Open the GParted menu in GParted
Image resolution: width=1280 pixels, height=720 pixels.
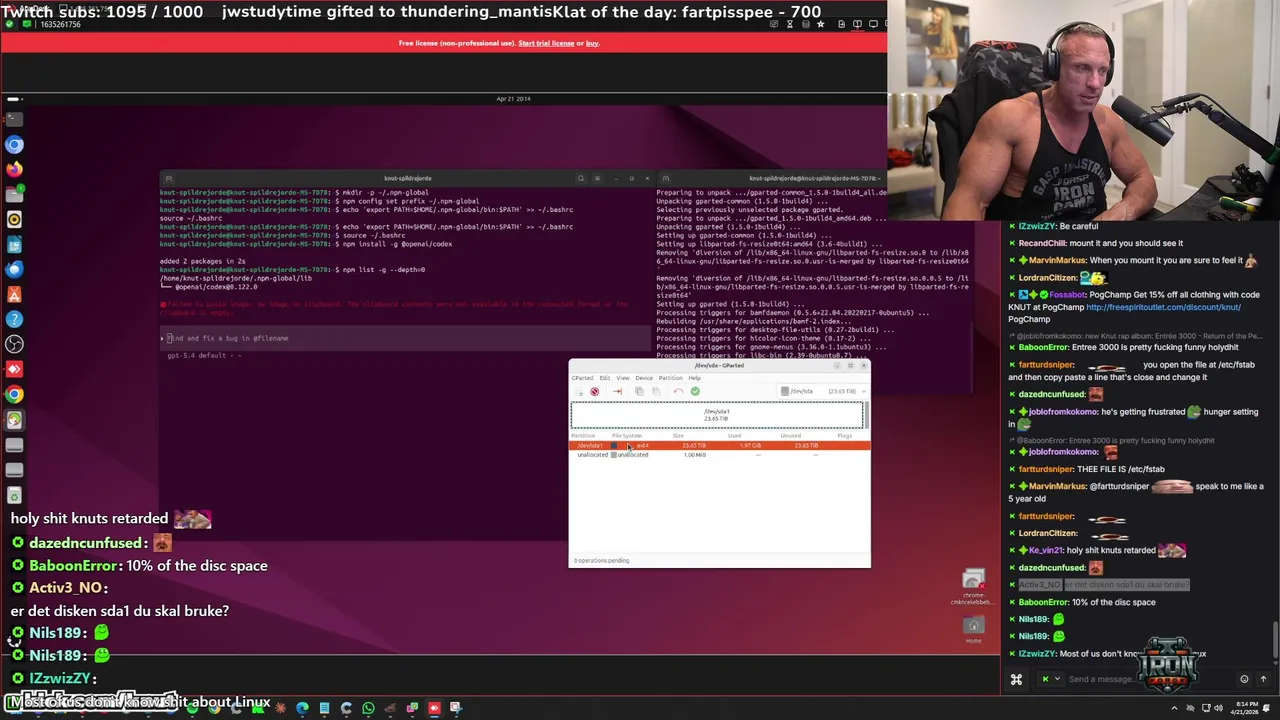click(583, 378)
